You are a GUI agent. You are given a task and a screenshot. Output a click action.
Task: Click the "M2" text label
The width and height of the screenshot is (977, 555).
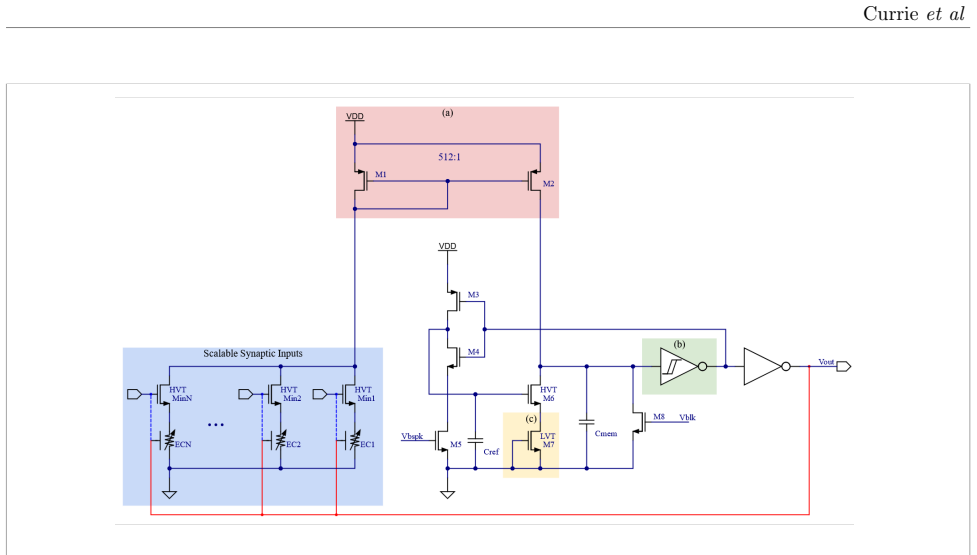tap(548, 184)
